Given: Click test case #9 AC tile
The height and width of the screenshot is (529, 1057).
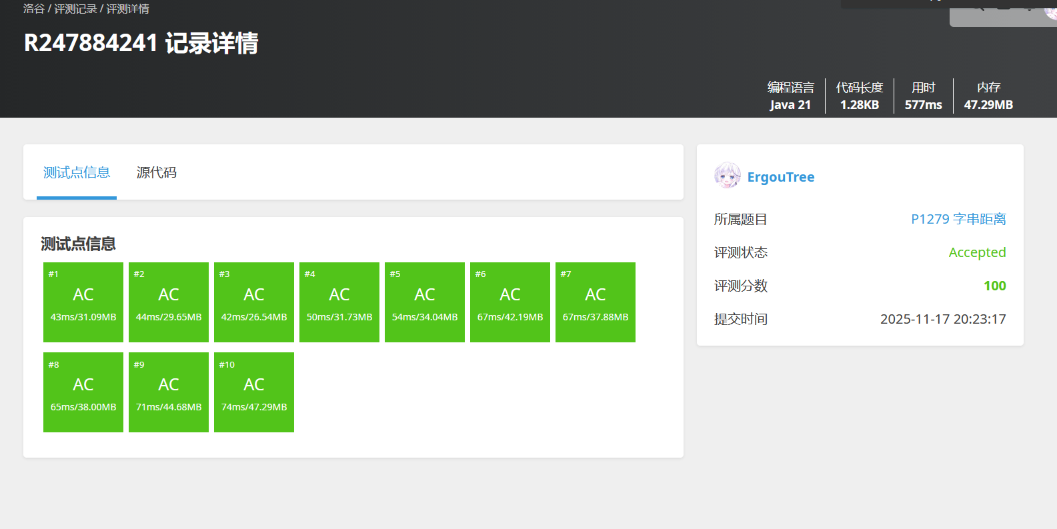Looking at the screenshot, I should [169, 392].
